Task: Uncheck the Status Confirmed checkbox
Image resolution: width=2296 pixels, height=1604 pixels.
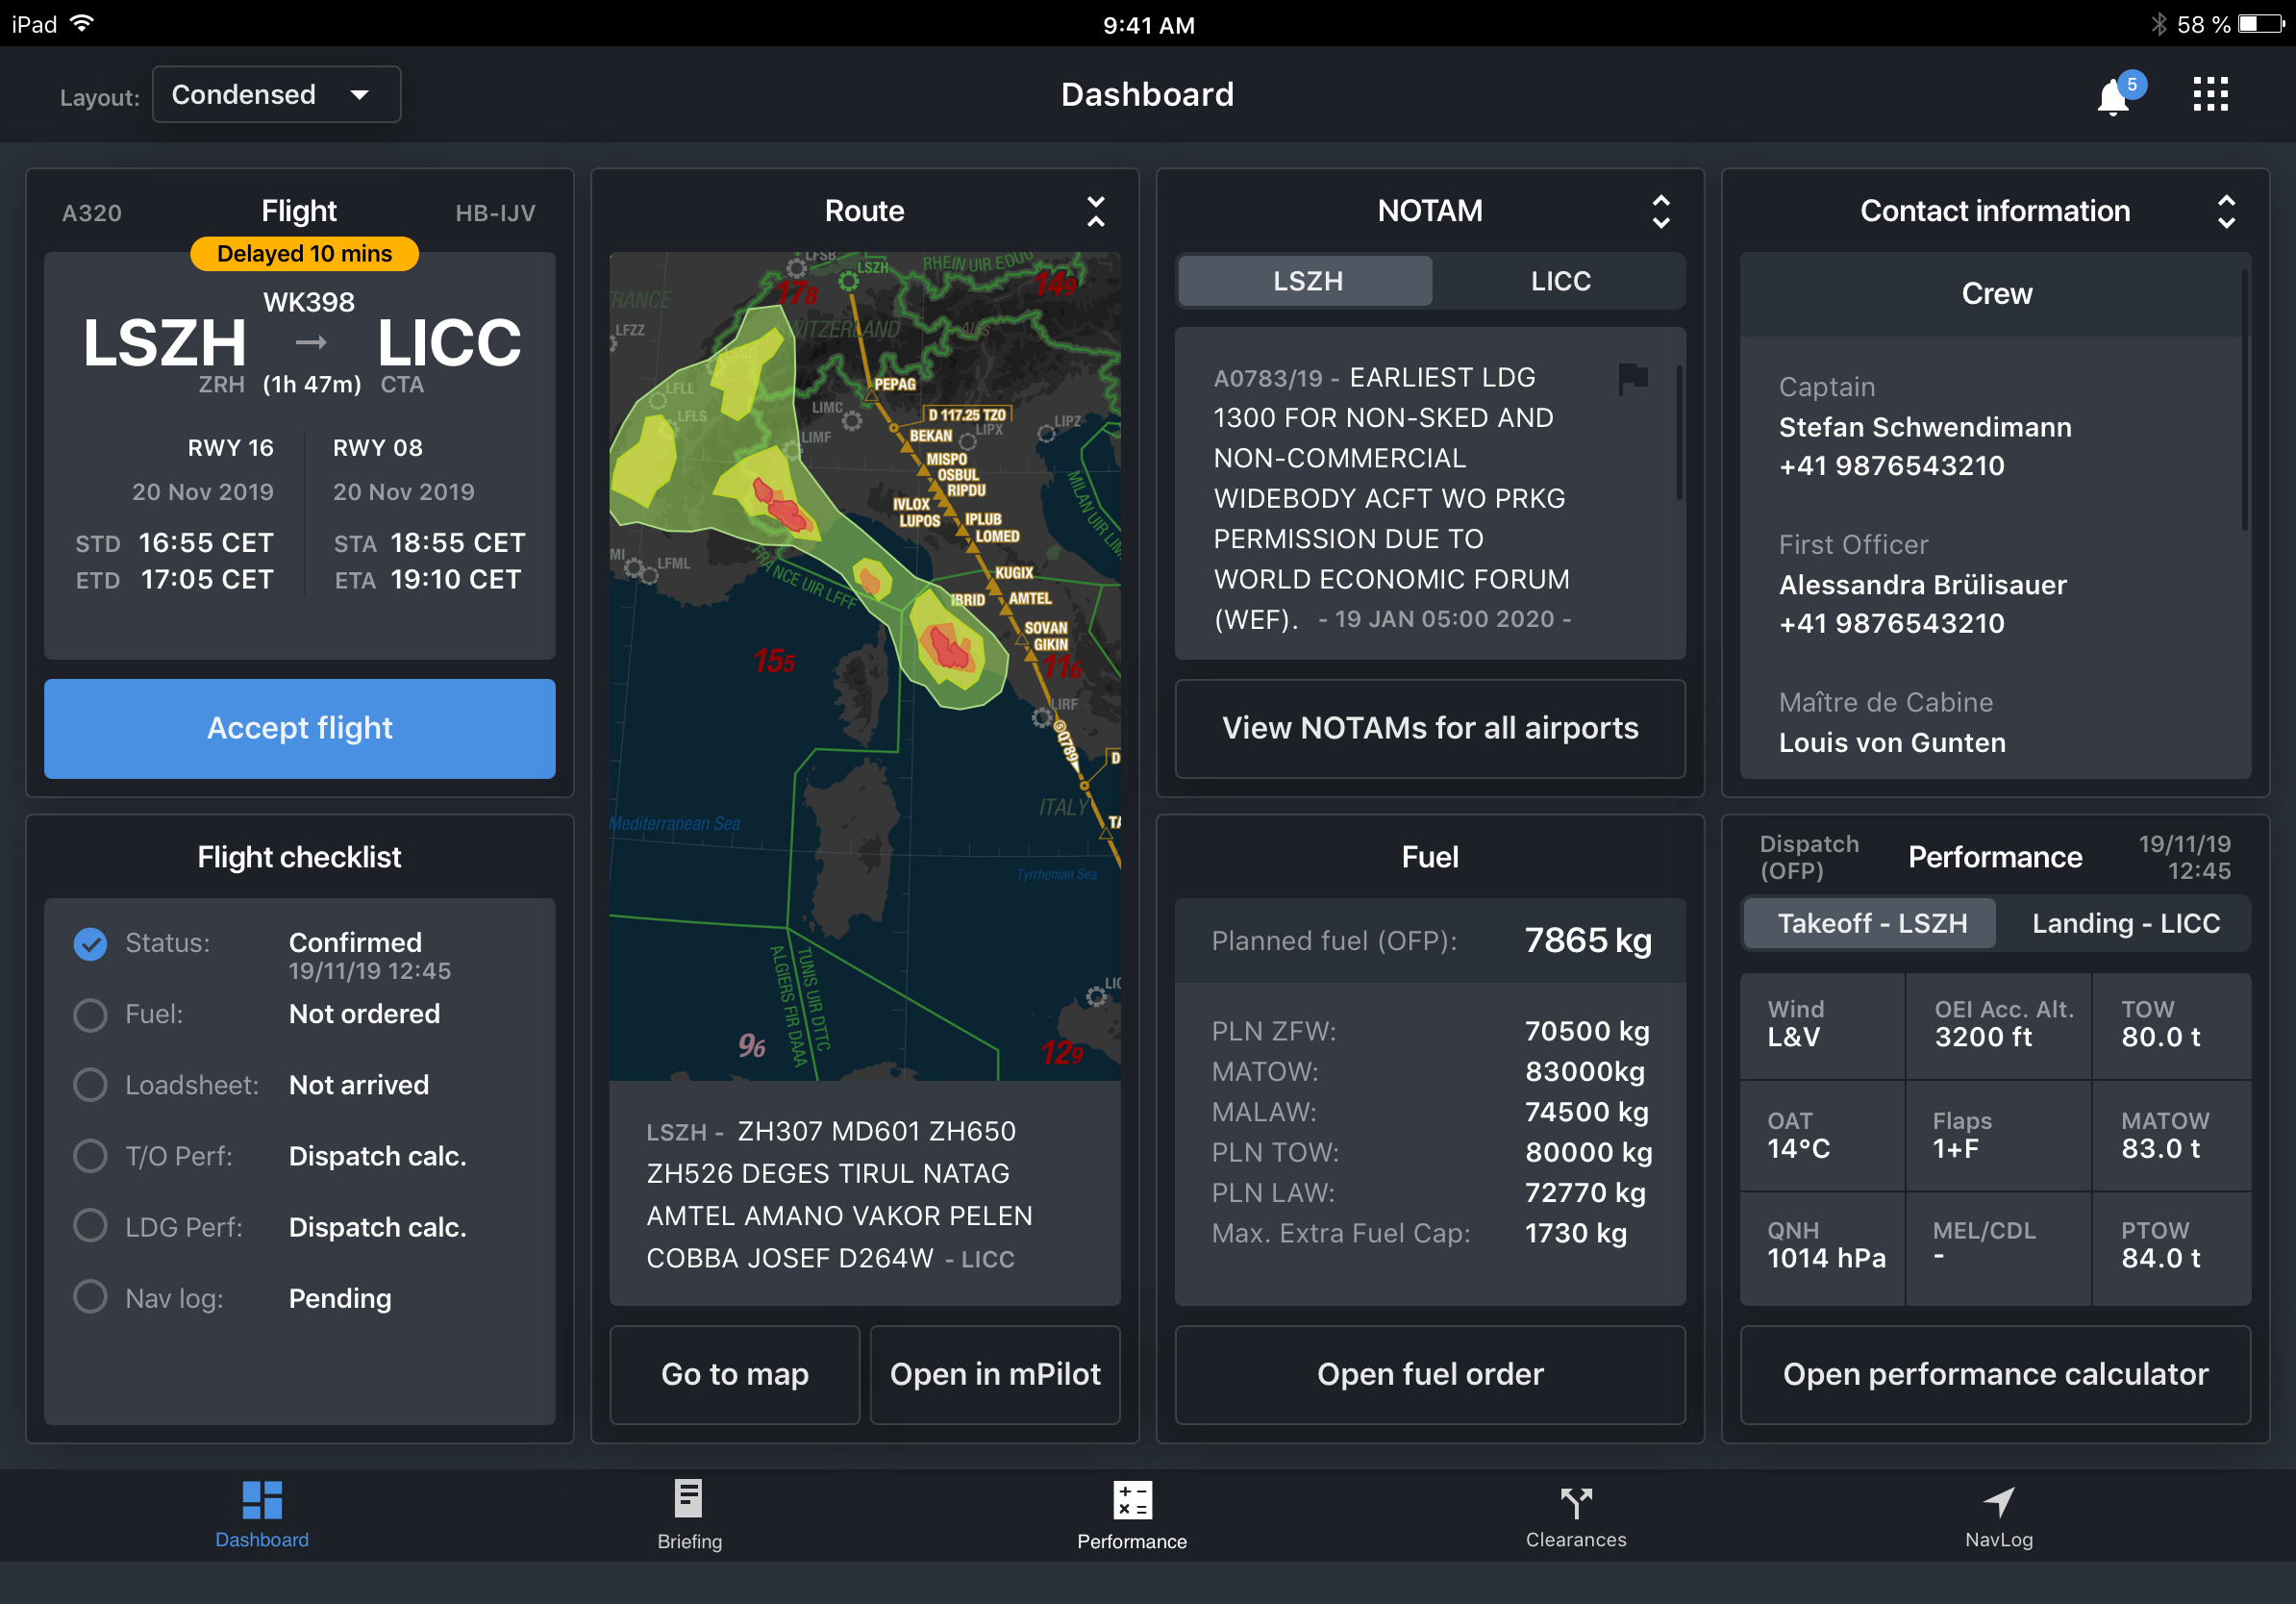Action: click(x=90, y=944)
